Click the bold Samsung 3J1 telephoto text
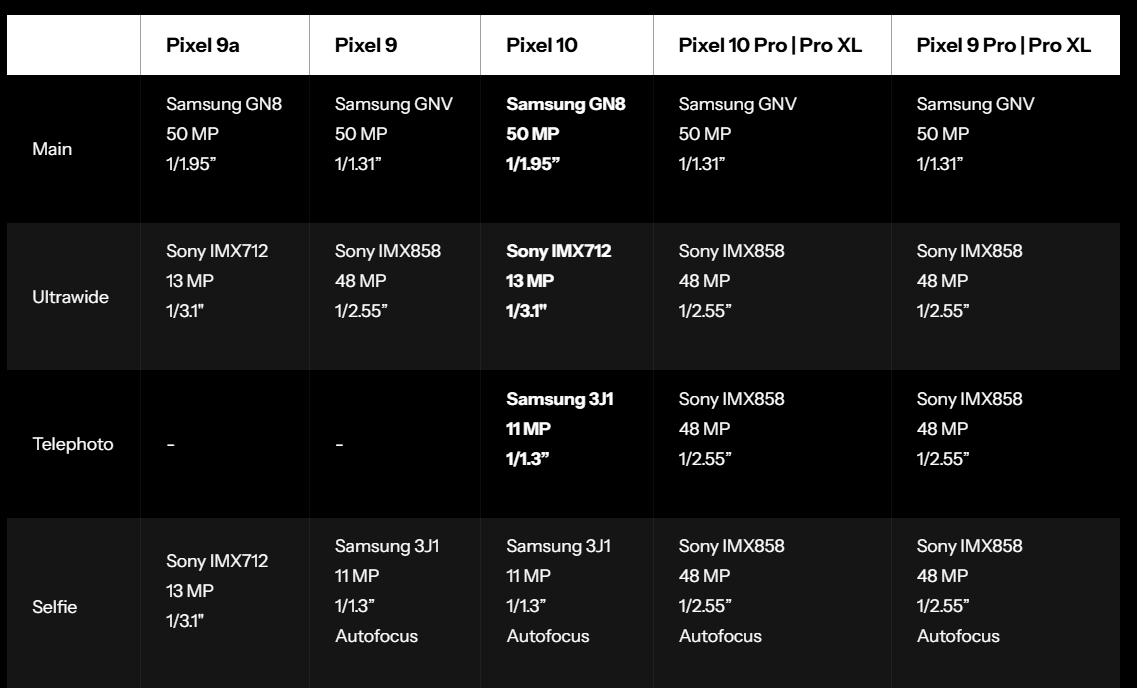Screen dimensions: 1137x688 560,399
